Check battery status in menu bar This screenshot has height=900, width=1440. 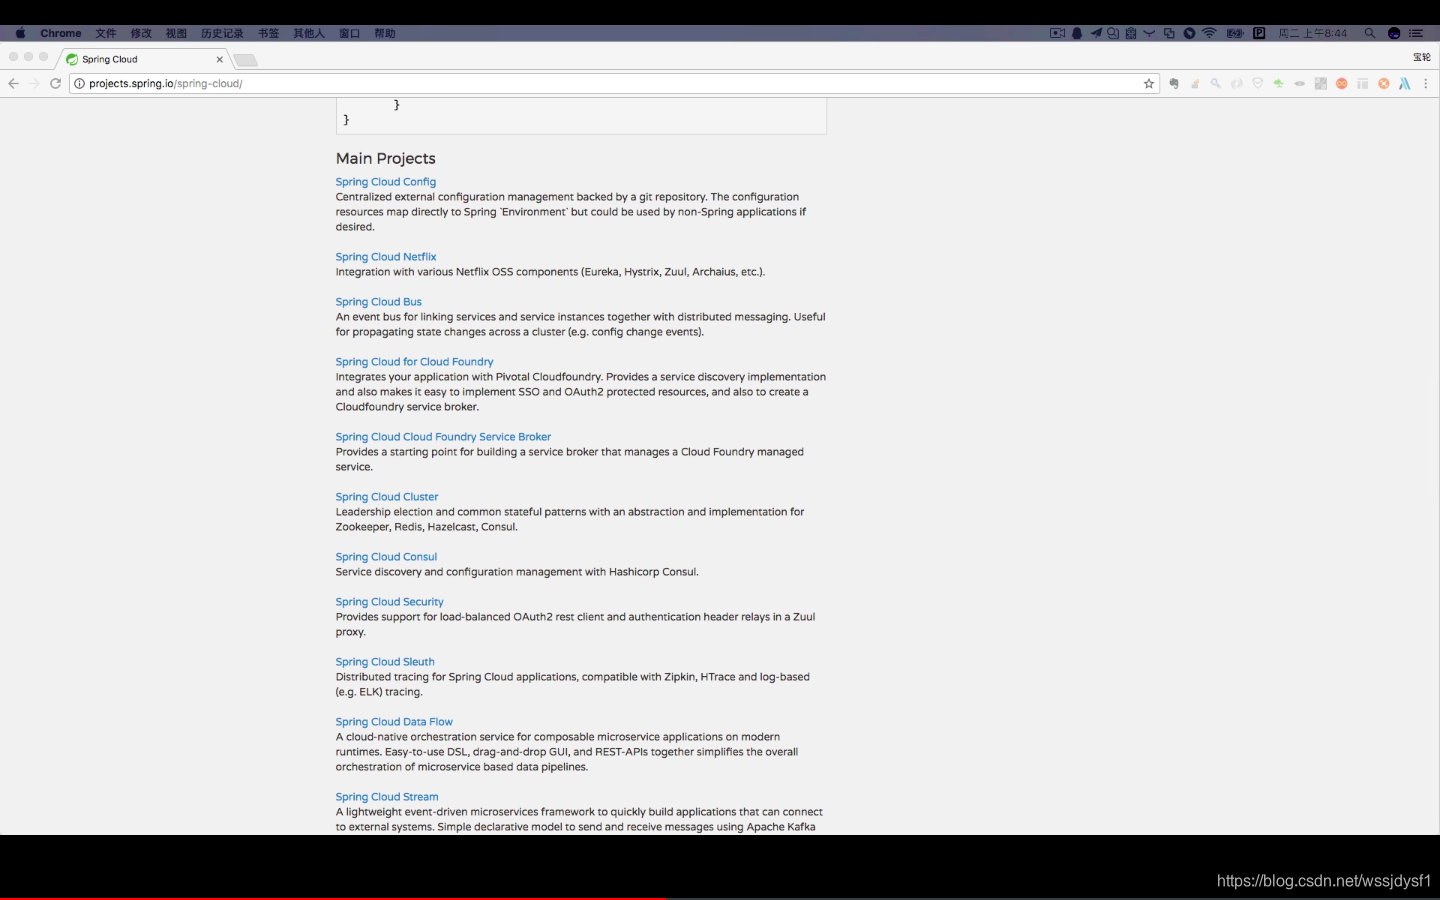coord(1235,33)
